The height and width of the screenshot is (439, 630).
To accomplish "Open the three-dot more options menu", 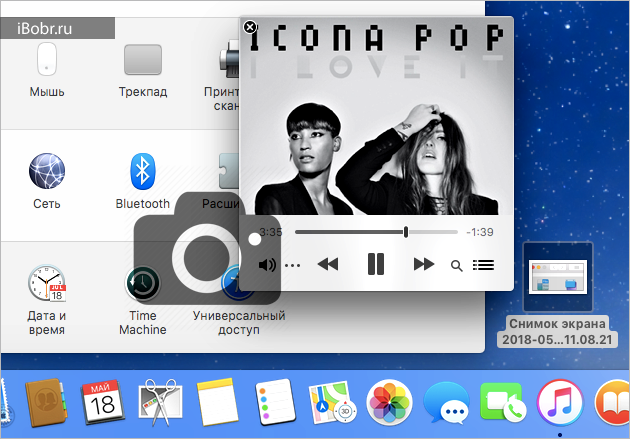I will (292, 265).
